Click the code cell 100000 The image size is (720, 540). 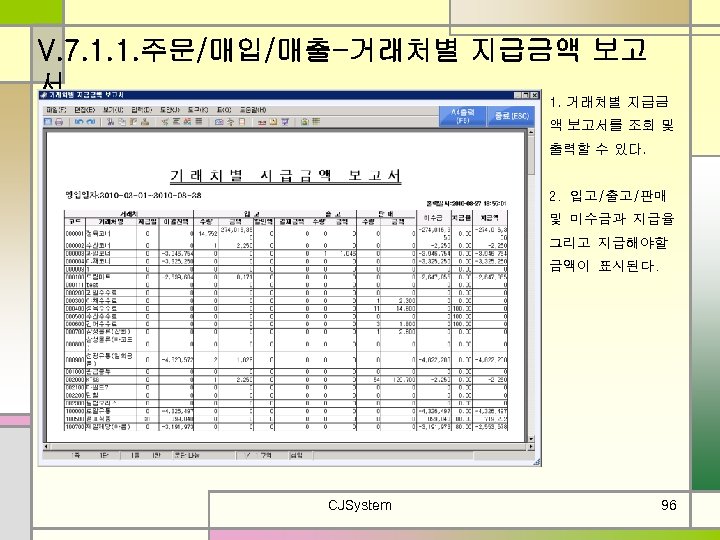[74, 411]
